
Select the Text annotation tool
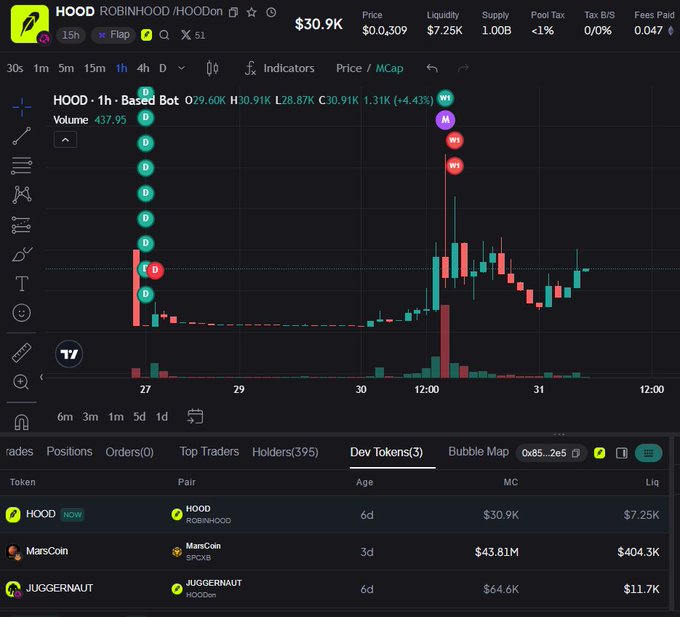click(x=22, y=284)
